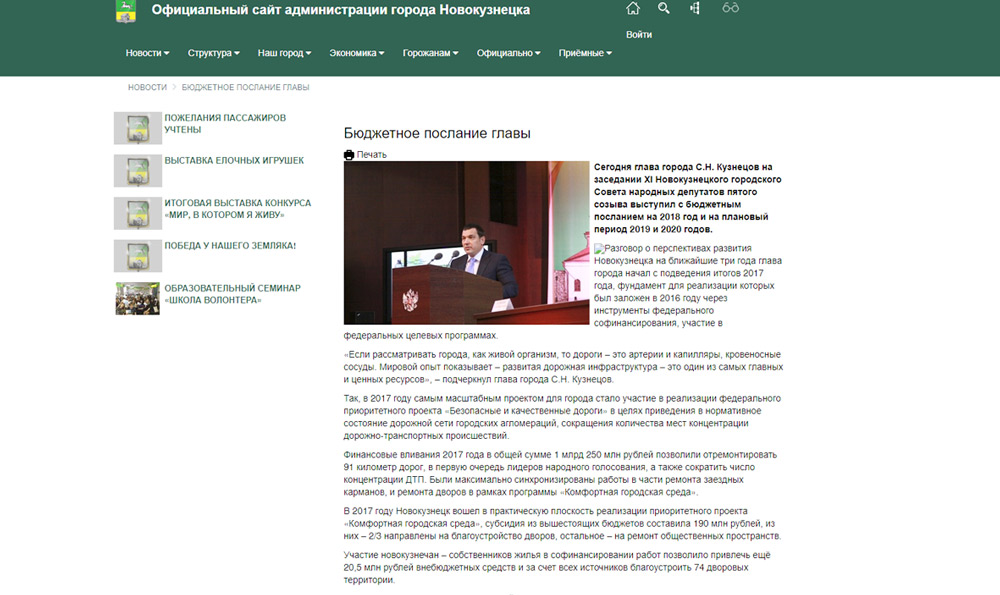Viewport: 1000px width, 595px height.
Task: Click the home icon in header
Action: (x=632, y=9)
